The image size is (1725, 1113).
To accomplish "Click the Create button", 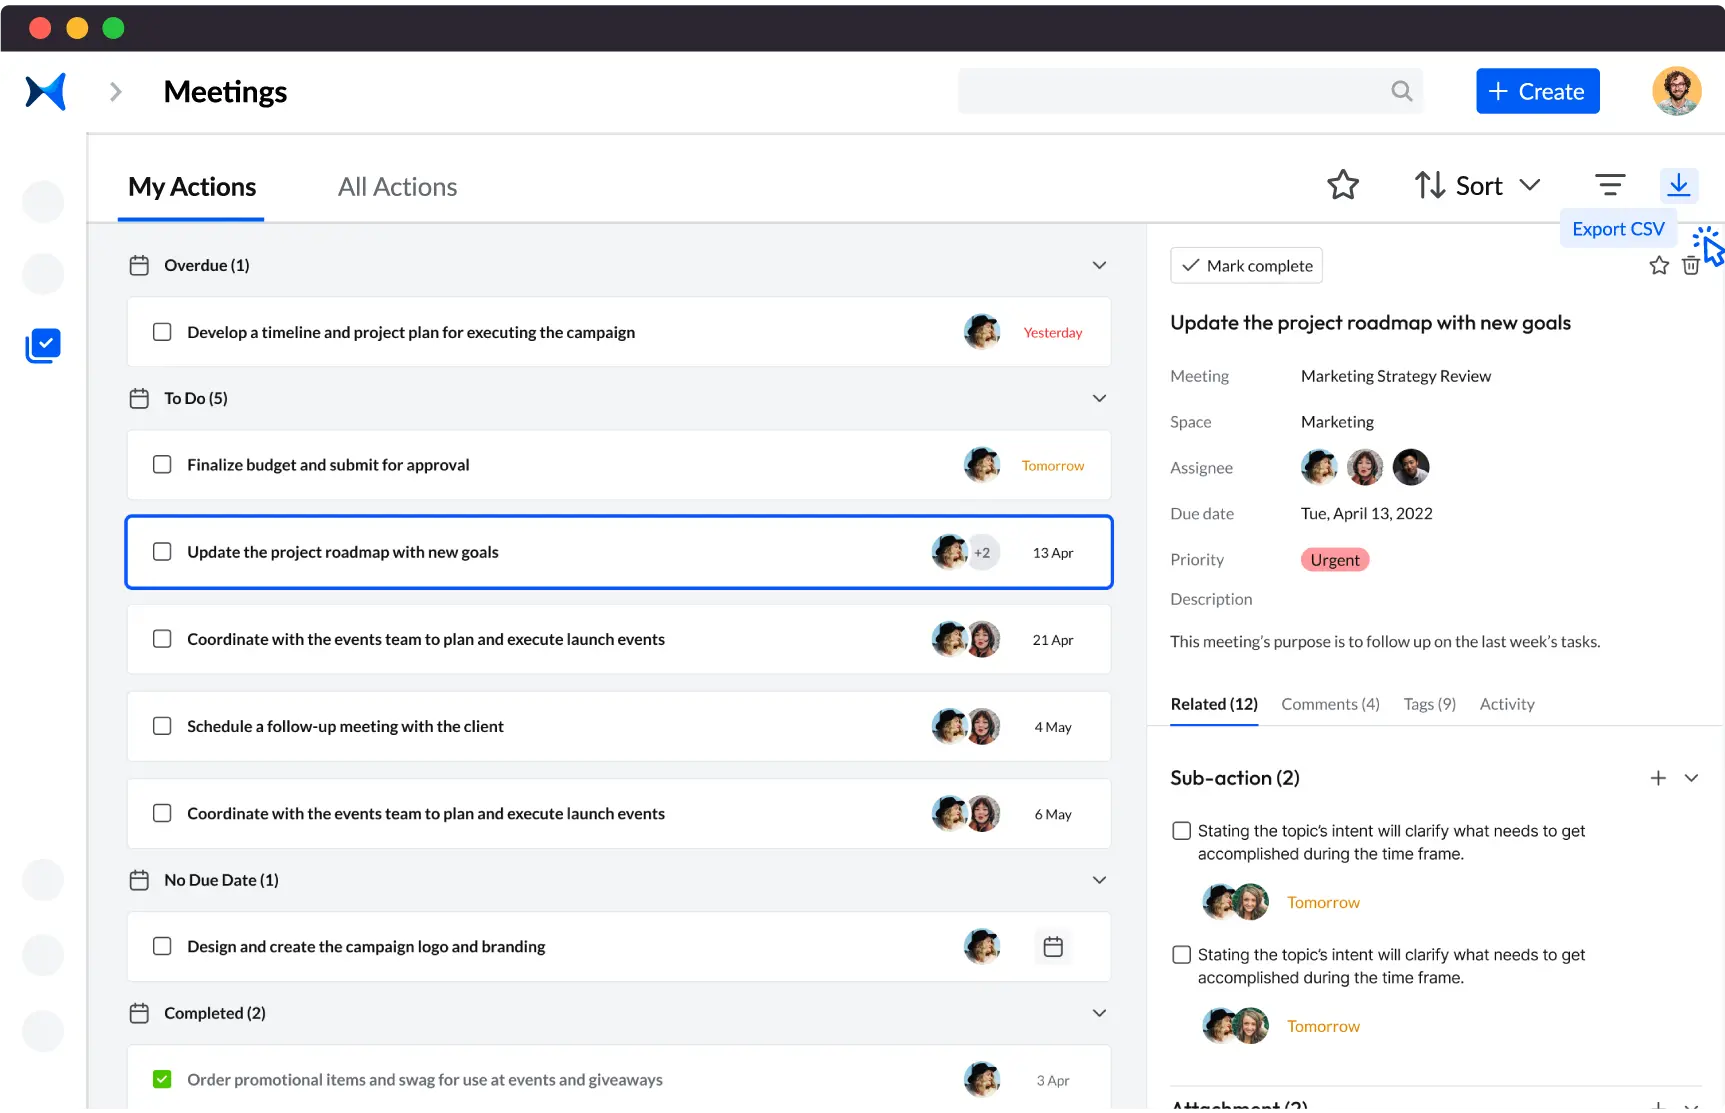I will click(1537, 91).
